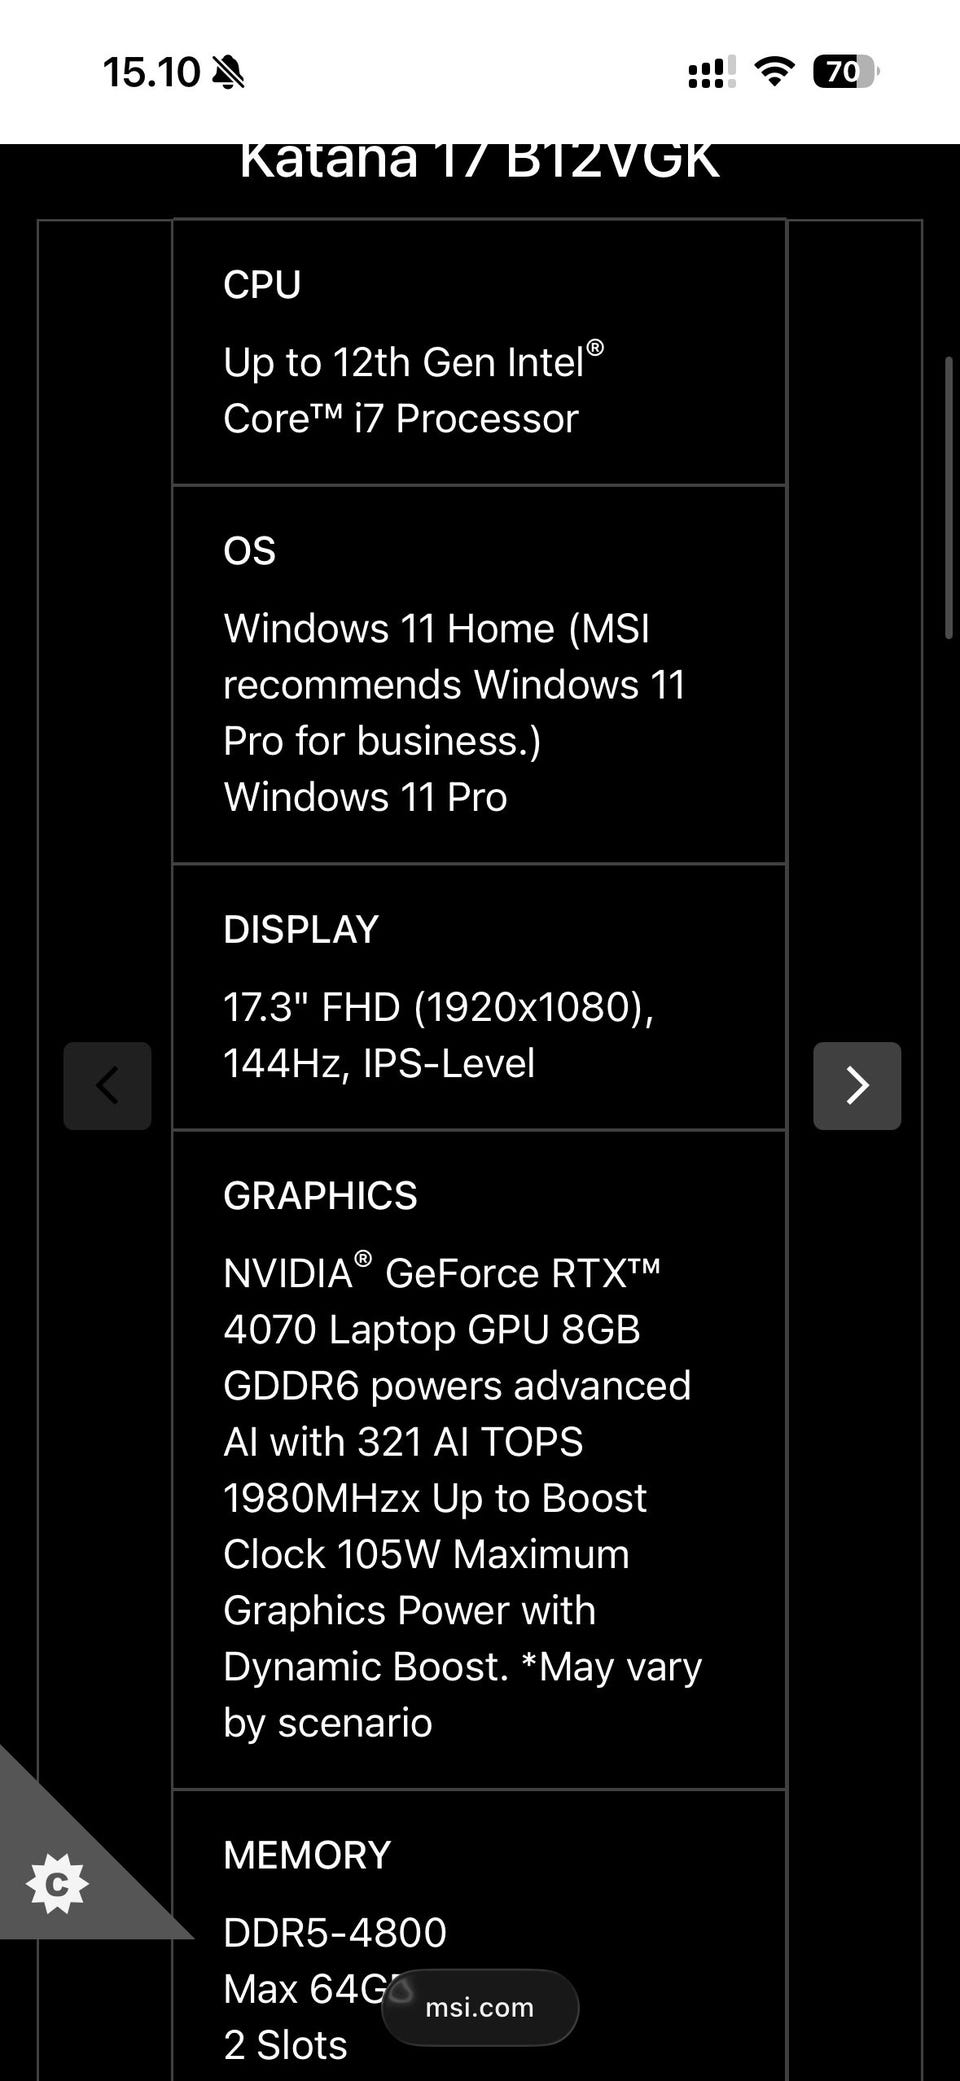Tap the 17.3" FHD display description
Screen dimensions: 960x2081
(x=438, y=1035)
